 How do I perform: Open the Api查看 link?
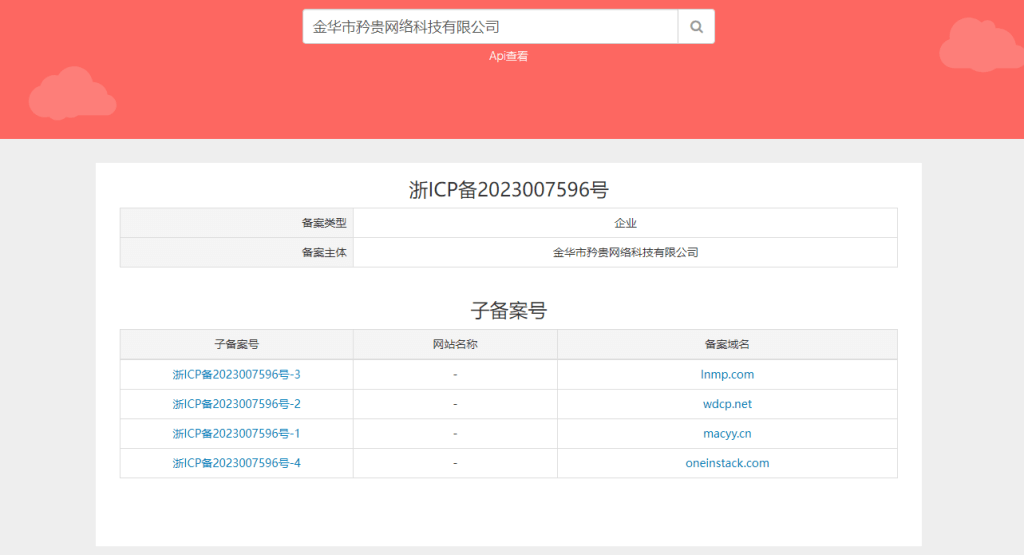pyautogui.click(x=508, y=56)
